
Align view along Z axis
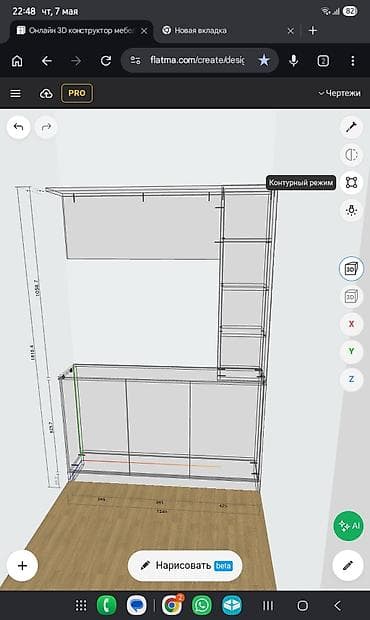[351, 379]
